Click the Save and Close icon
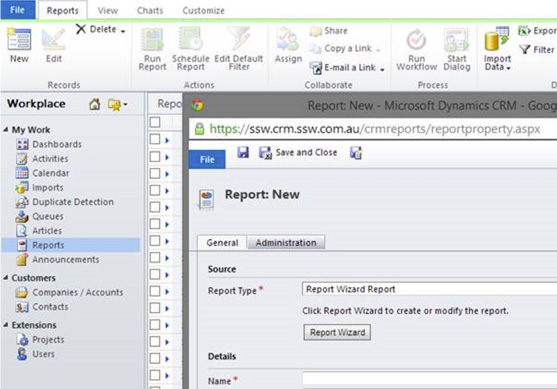The width and height of the screenshot is (557, 389). point(265,153)
